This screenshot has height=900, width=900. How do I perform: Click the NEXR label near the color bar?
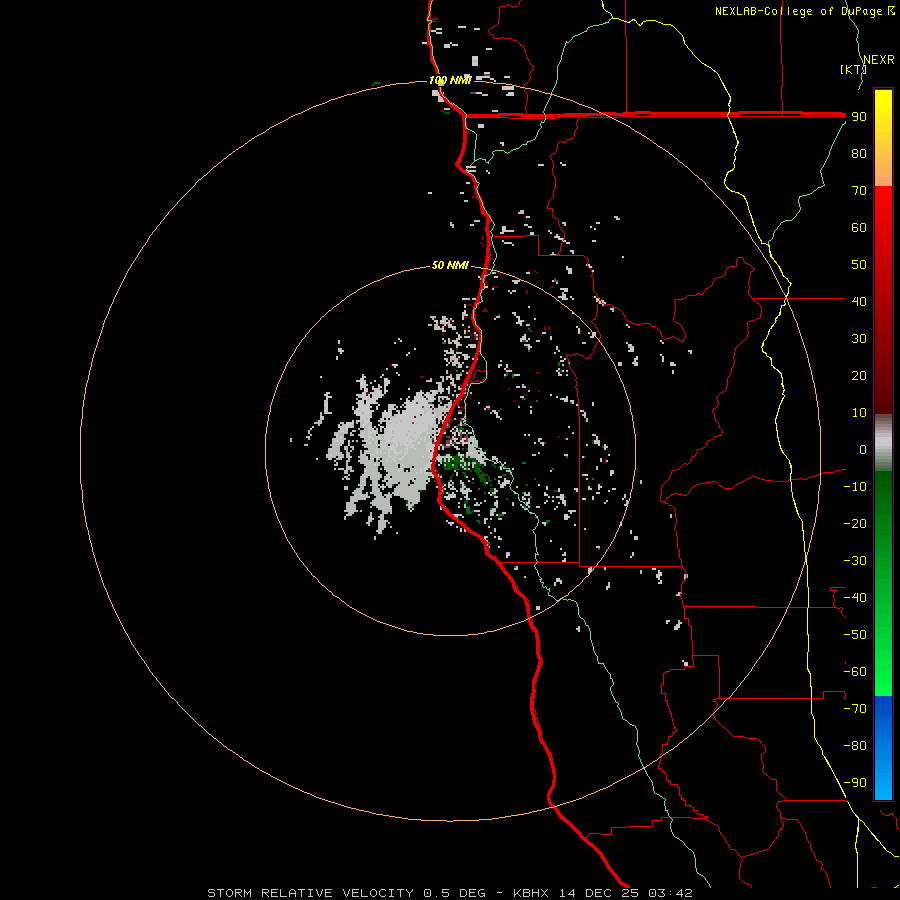point(879,60)
